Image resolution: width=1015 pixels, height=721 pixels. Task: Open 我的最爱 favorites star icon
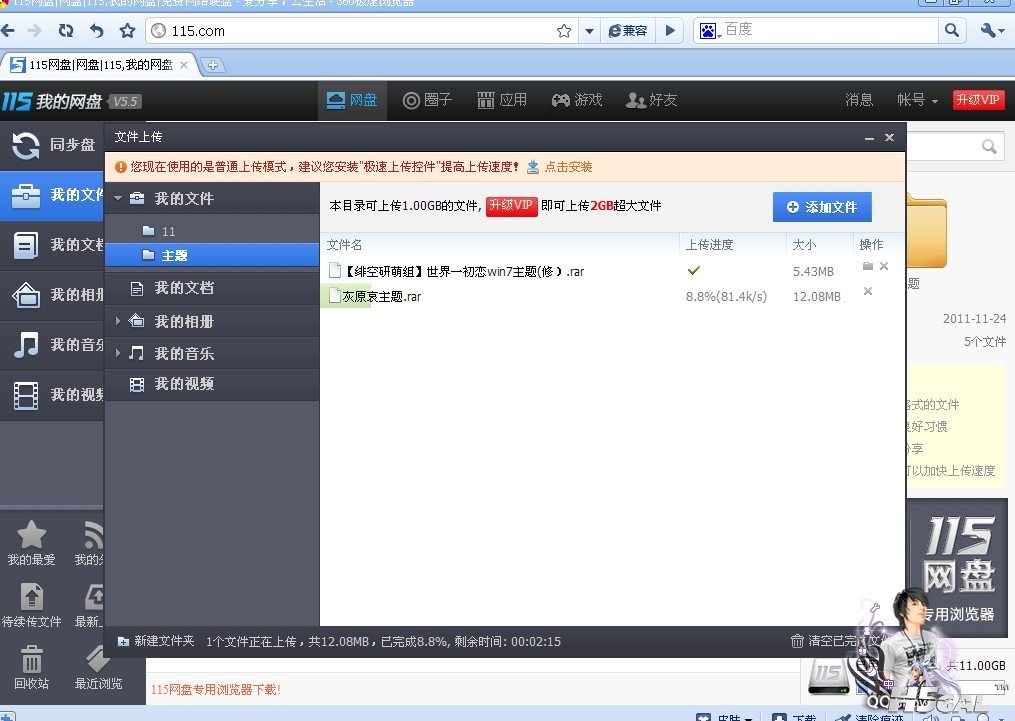32,536
